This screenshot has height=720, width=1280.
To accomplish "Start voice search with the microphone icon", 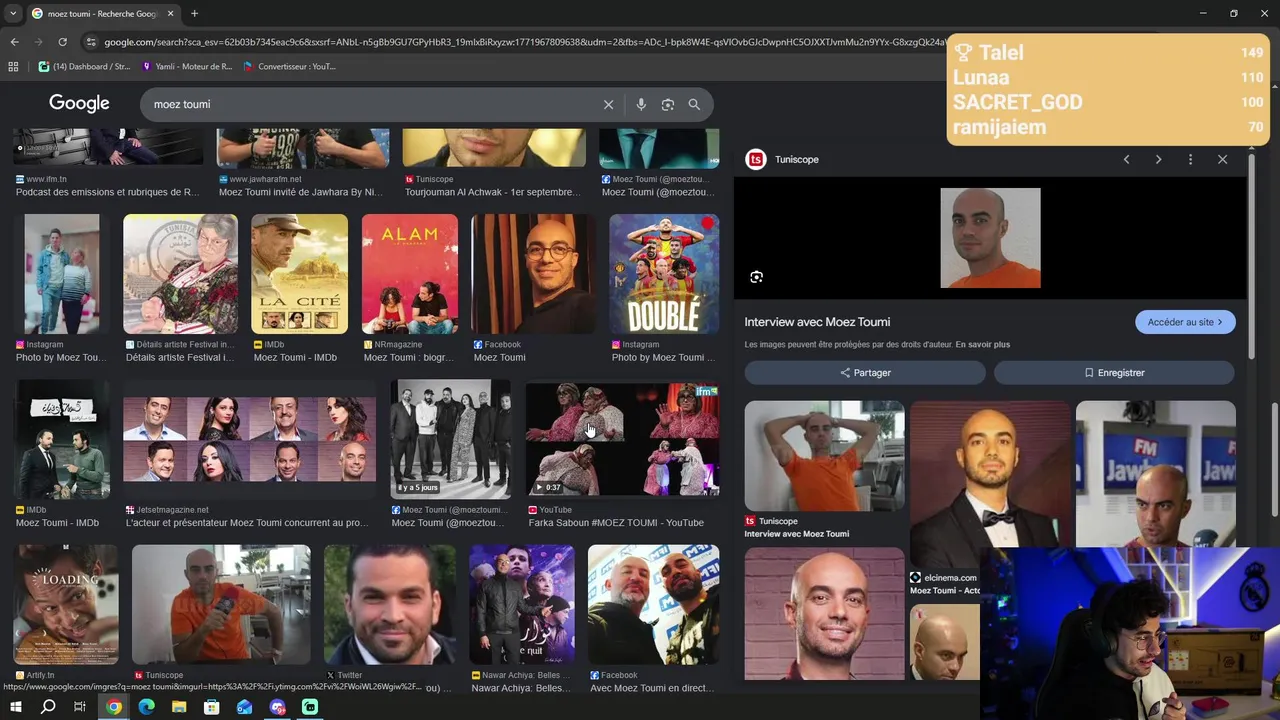I will point(641,104).
